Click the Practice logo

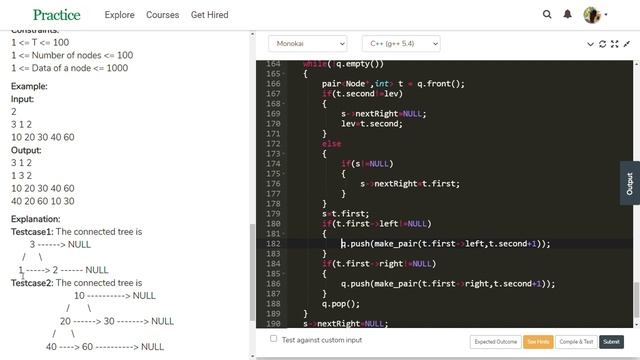[56, 15]
